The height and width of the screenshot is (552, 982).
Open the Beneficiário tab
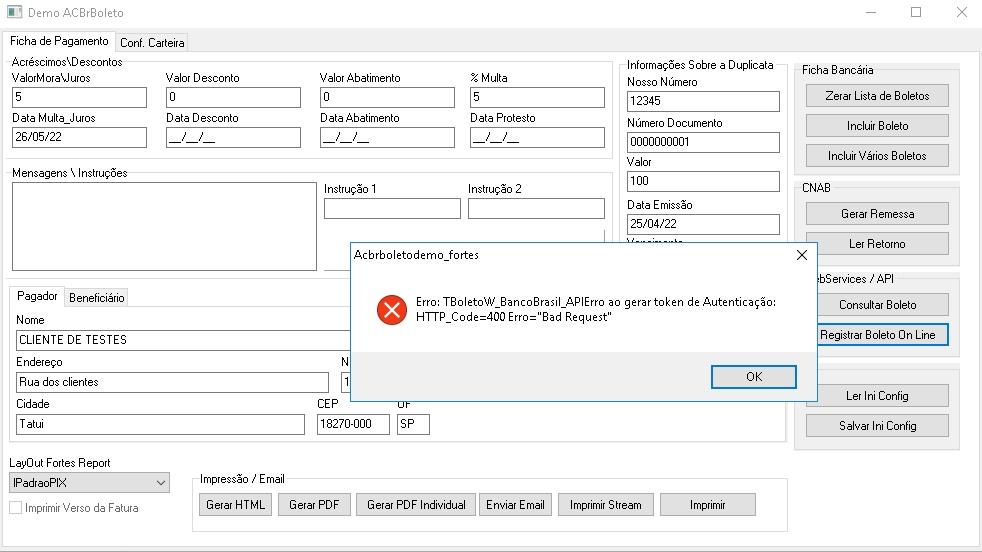tap(96, 298)
